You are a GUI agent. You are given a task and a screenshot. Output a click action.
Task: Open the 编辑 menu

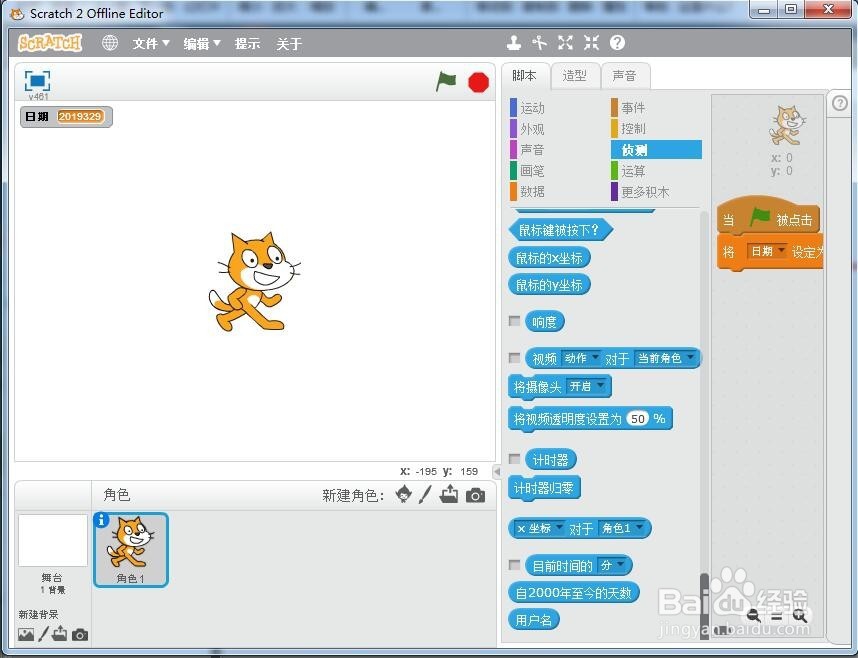pyautogui.click(x=201, y=43)
